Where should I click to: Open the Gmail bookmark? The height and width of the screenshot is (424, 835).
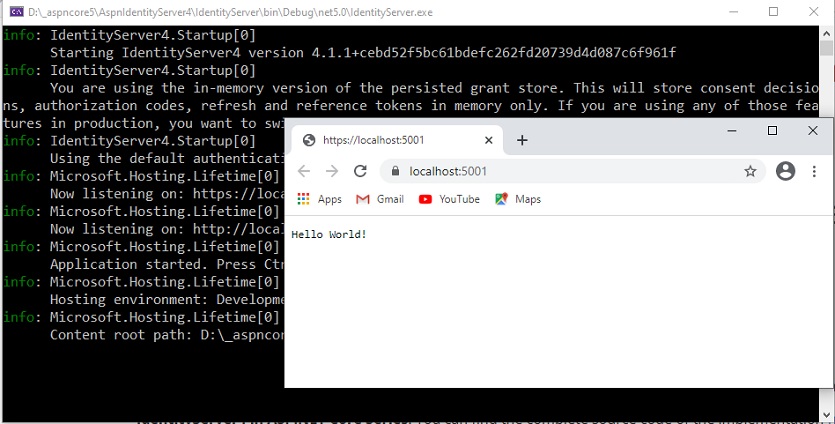point(380,199)
